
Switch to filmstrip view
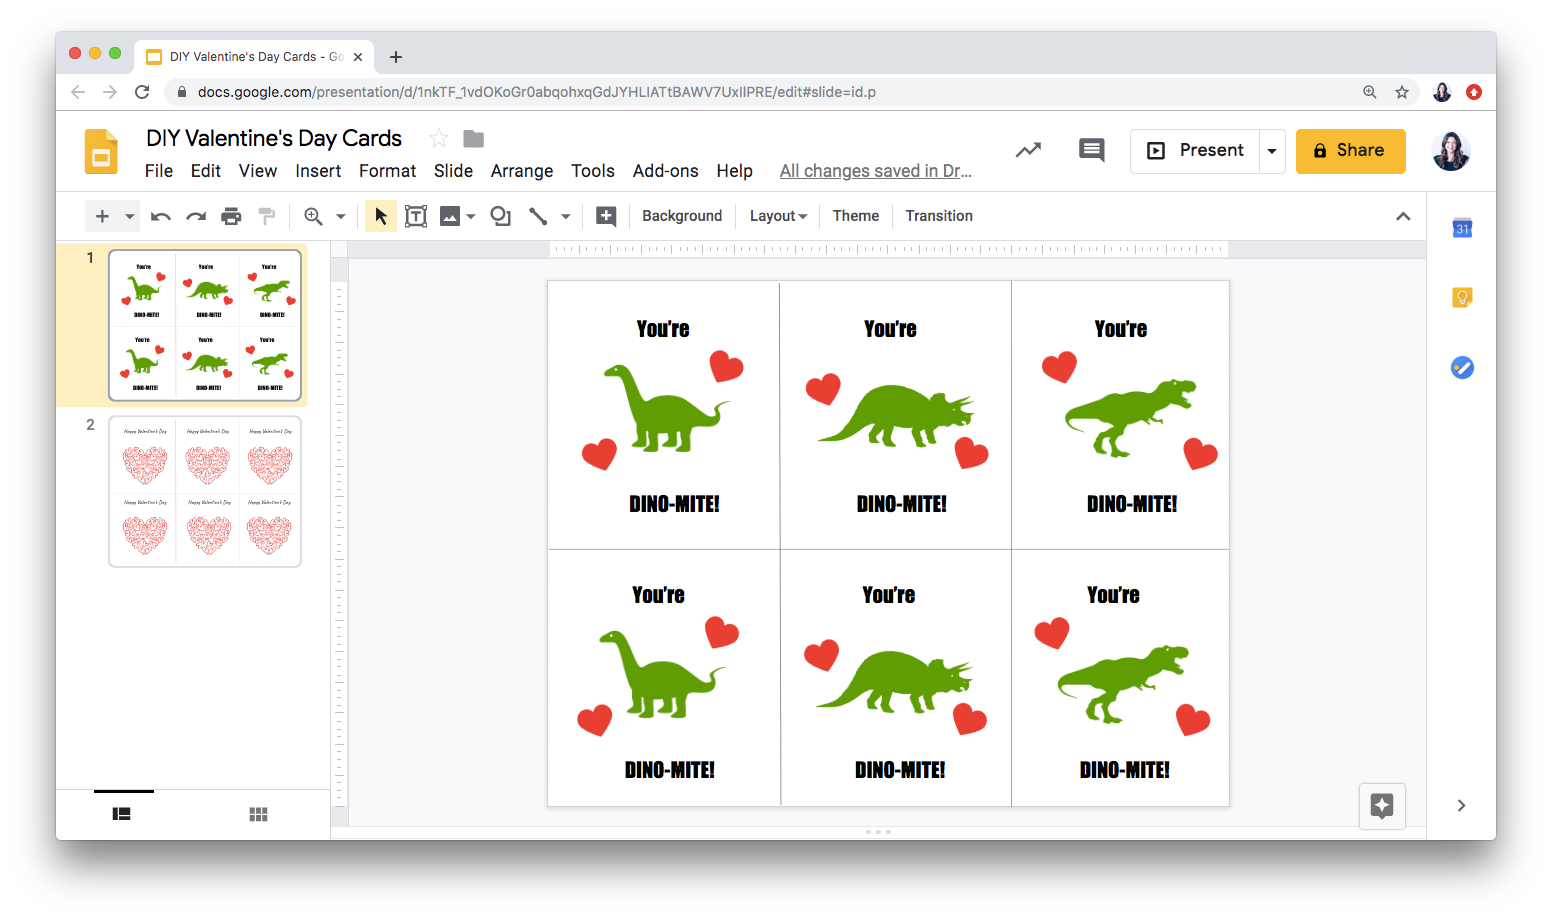[121, 814]
